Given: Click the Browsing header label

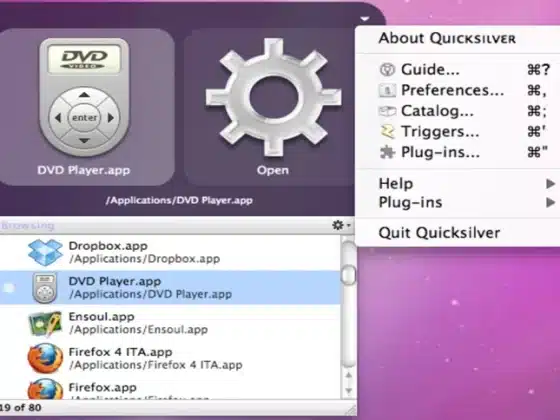Looking at the screenshot, I should click(x=28, y=225).
